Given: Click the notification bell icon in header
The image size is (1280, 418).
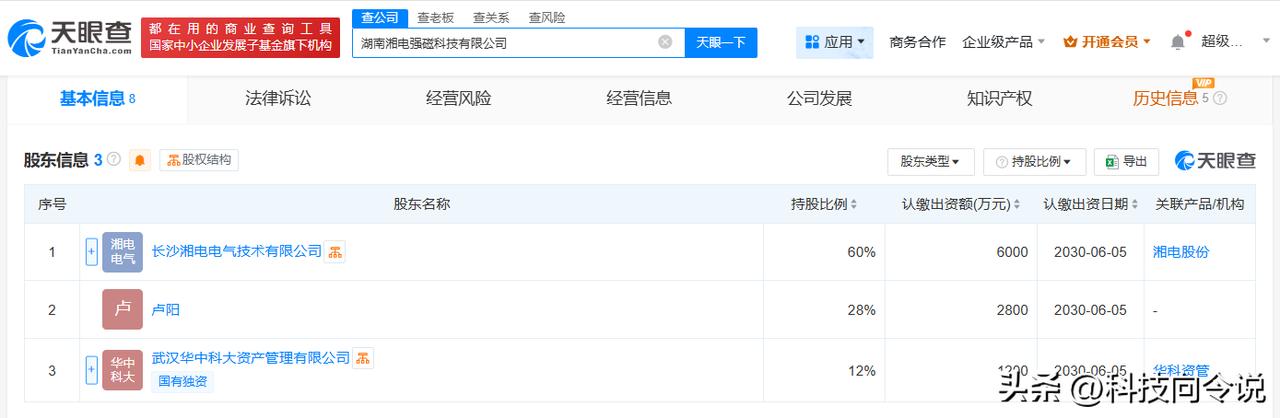Looking at the screenshot, I should (x=1178, y=41).
